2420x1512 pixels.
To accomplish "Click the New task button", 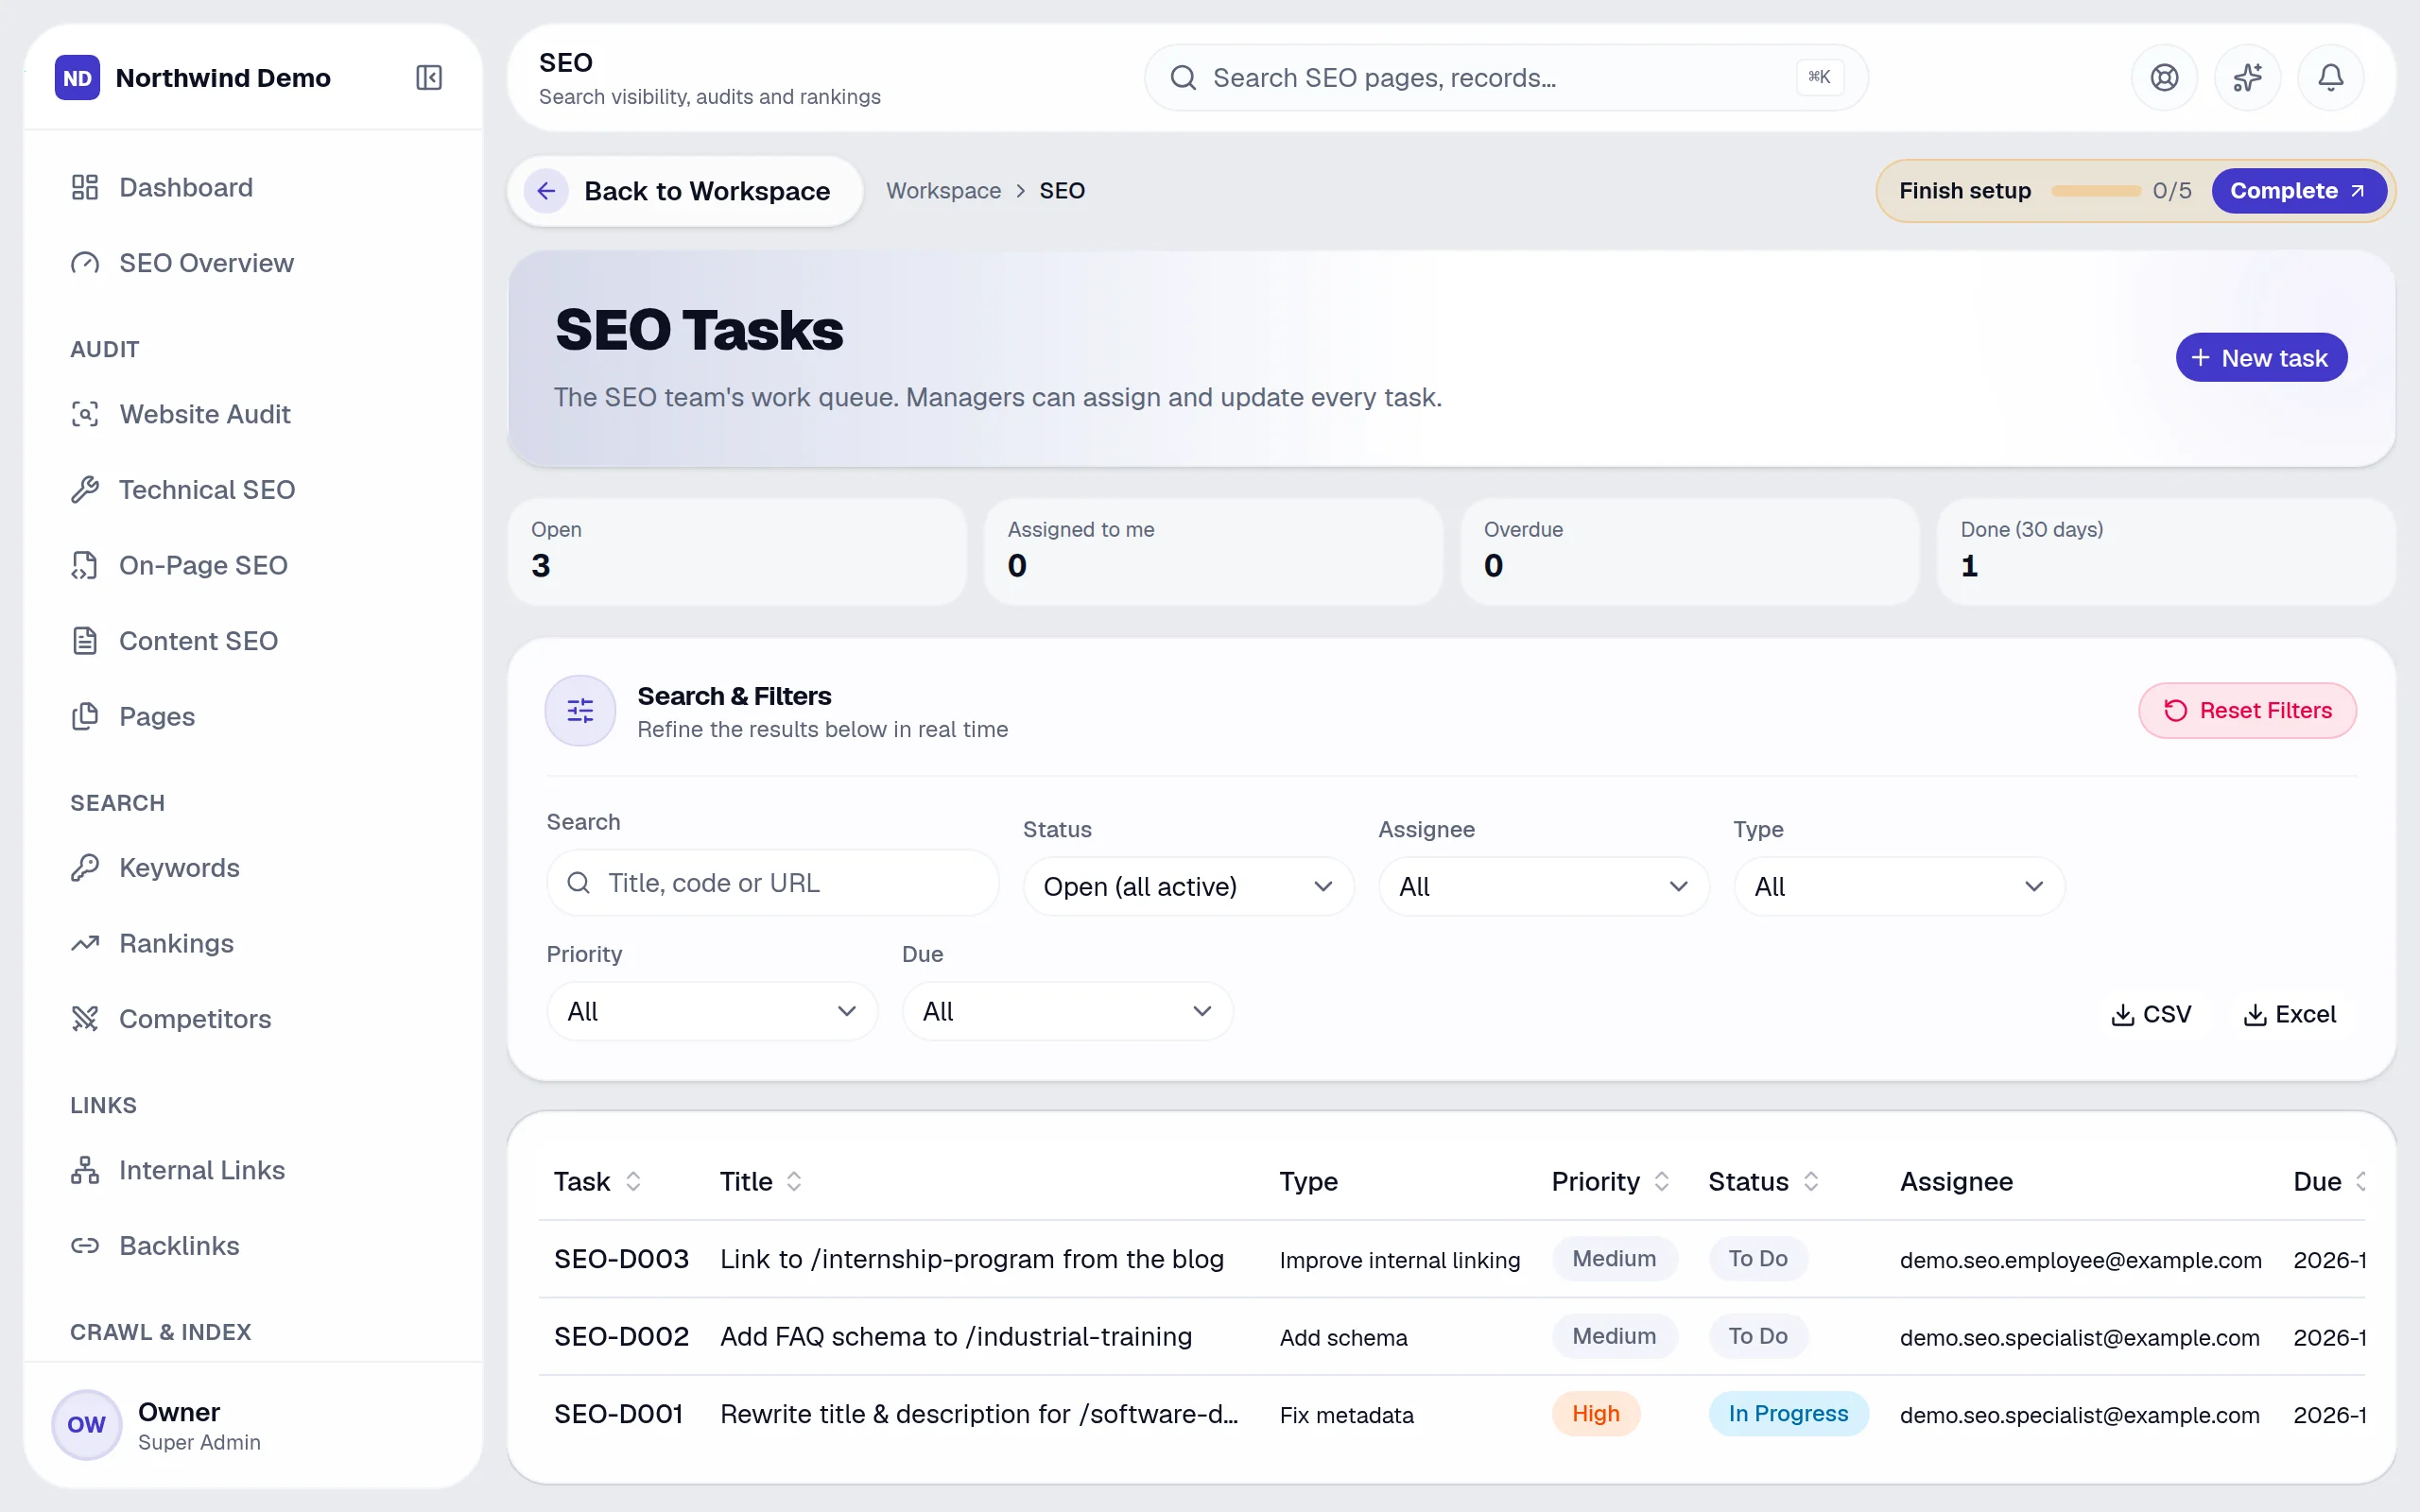I will [2261, 357].
